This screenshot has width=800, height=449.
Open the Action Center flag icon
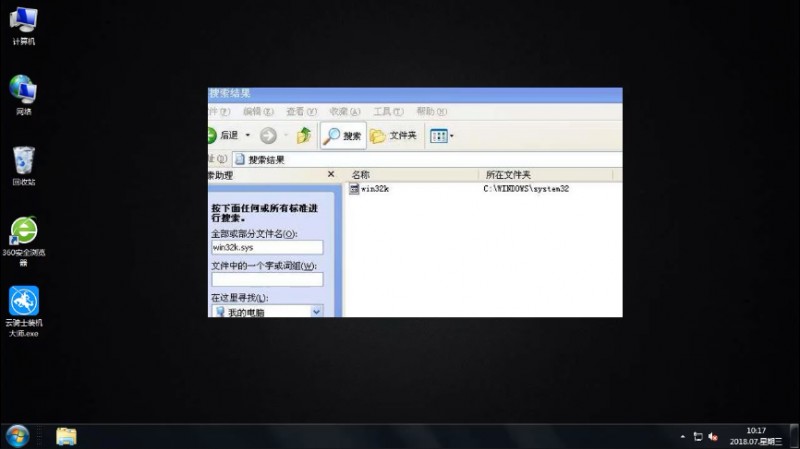click(698, 437)
